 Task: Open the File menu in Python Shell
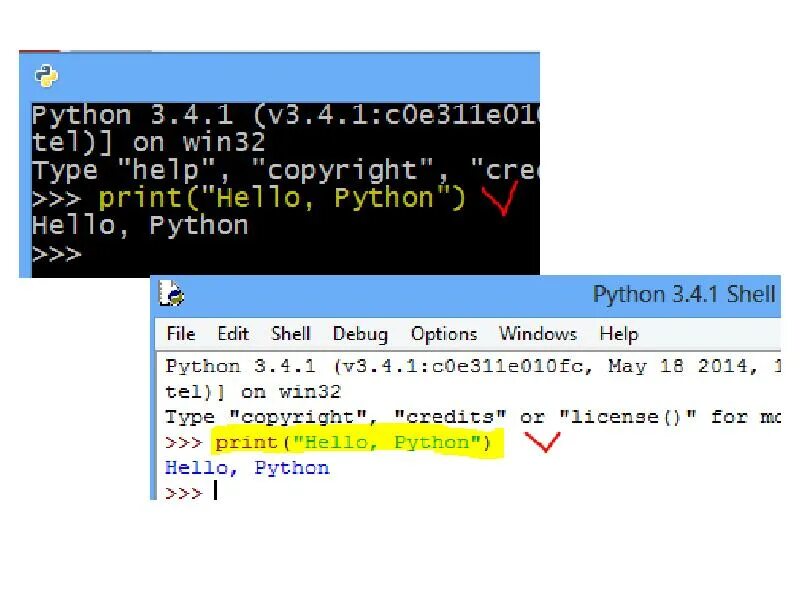181,334
